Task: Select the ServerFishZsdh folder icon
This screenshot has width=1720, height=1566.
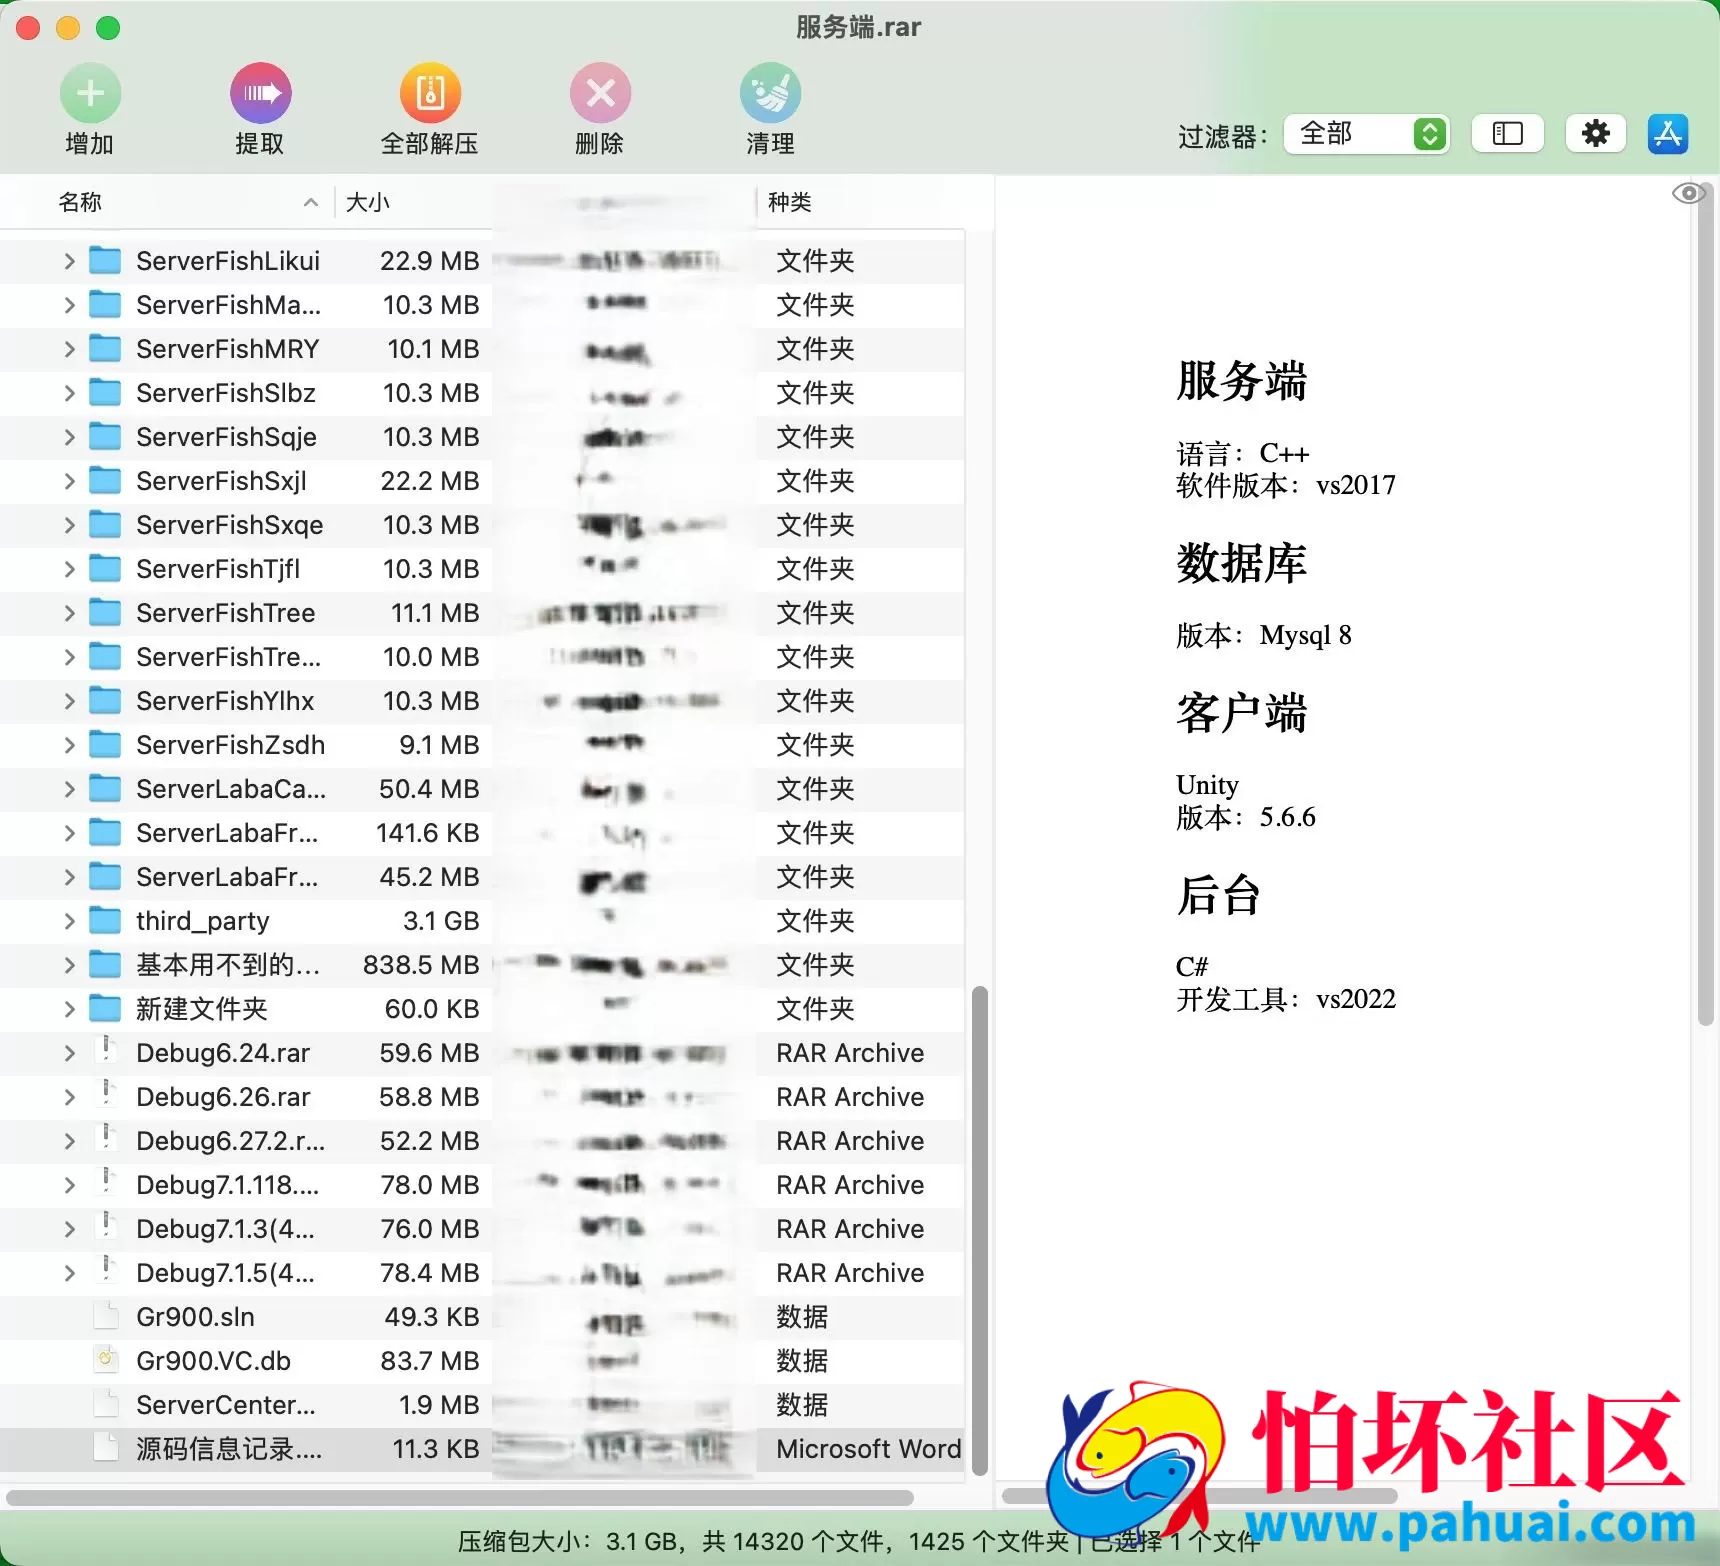Action: point(105,745)
